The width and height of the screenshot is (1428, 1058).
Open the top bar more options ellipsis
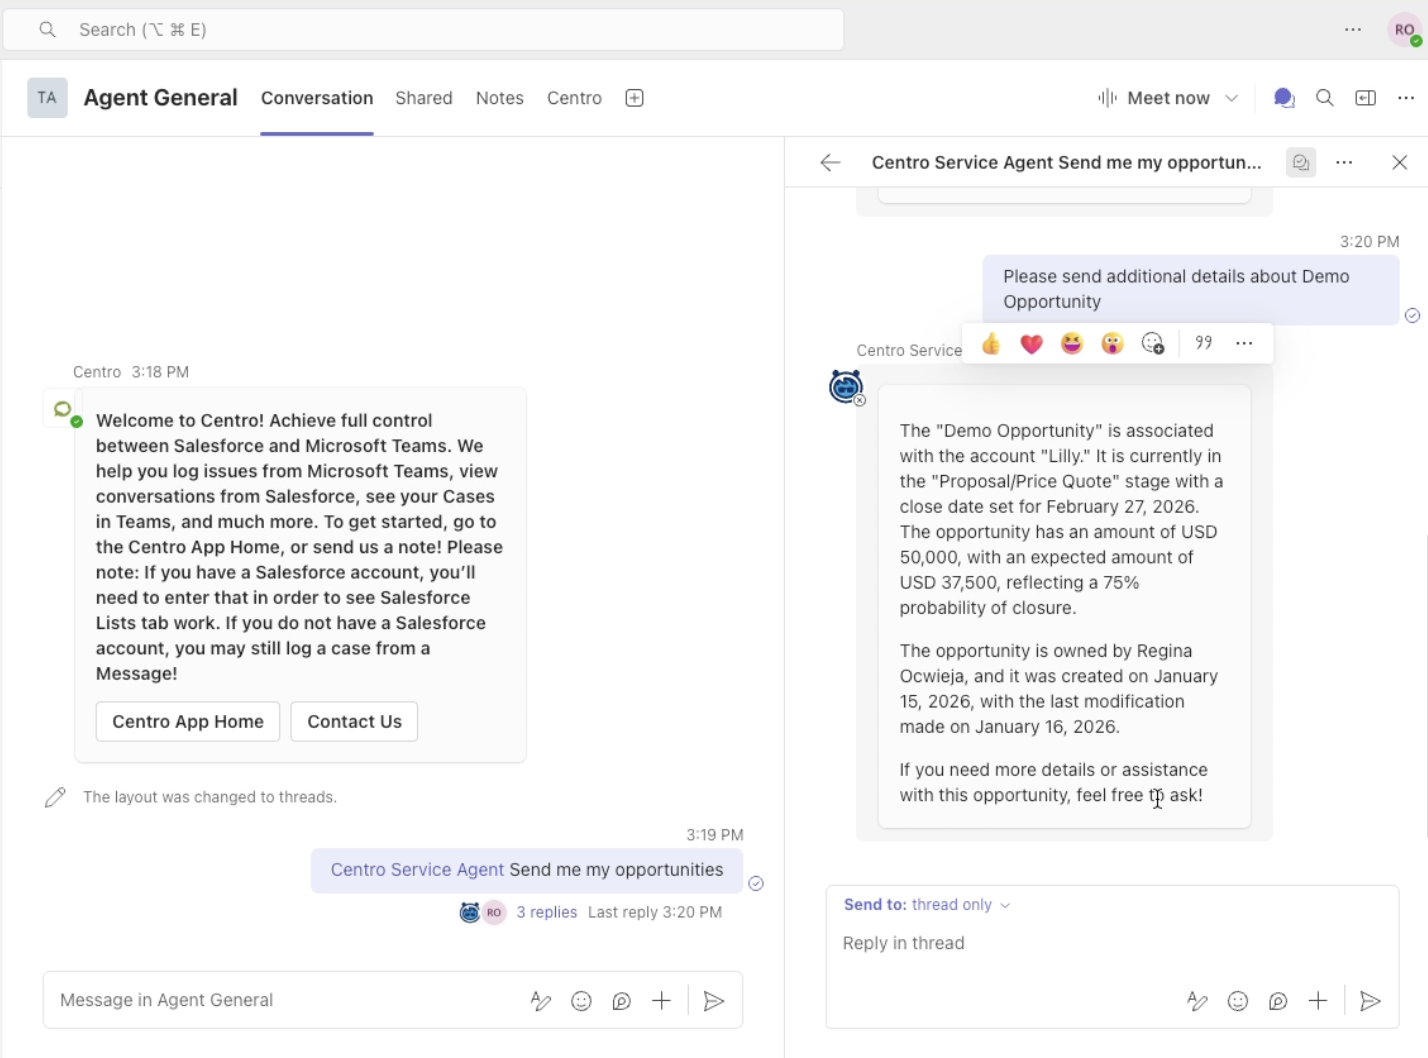1353,30
